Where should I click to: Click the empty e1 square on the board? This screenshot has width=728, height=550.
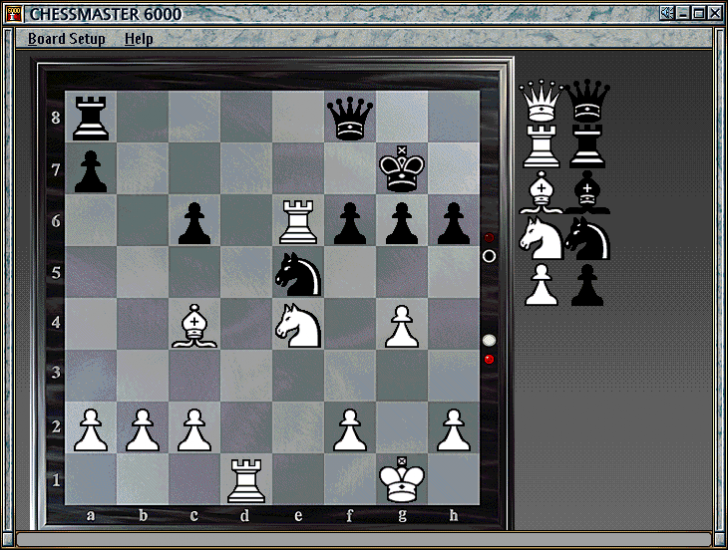click(298, 479)
